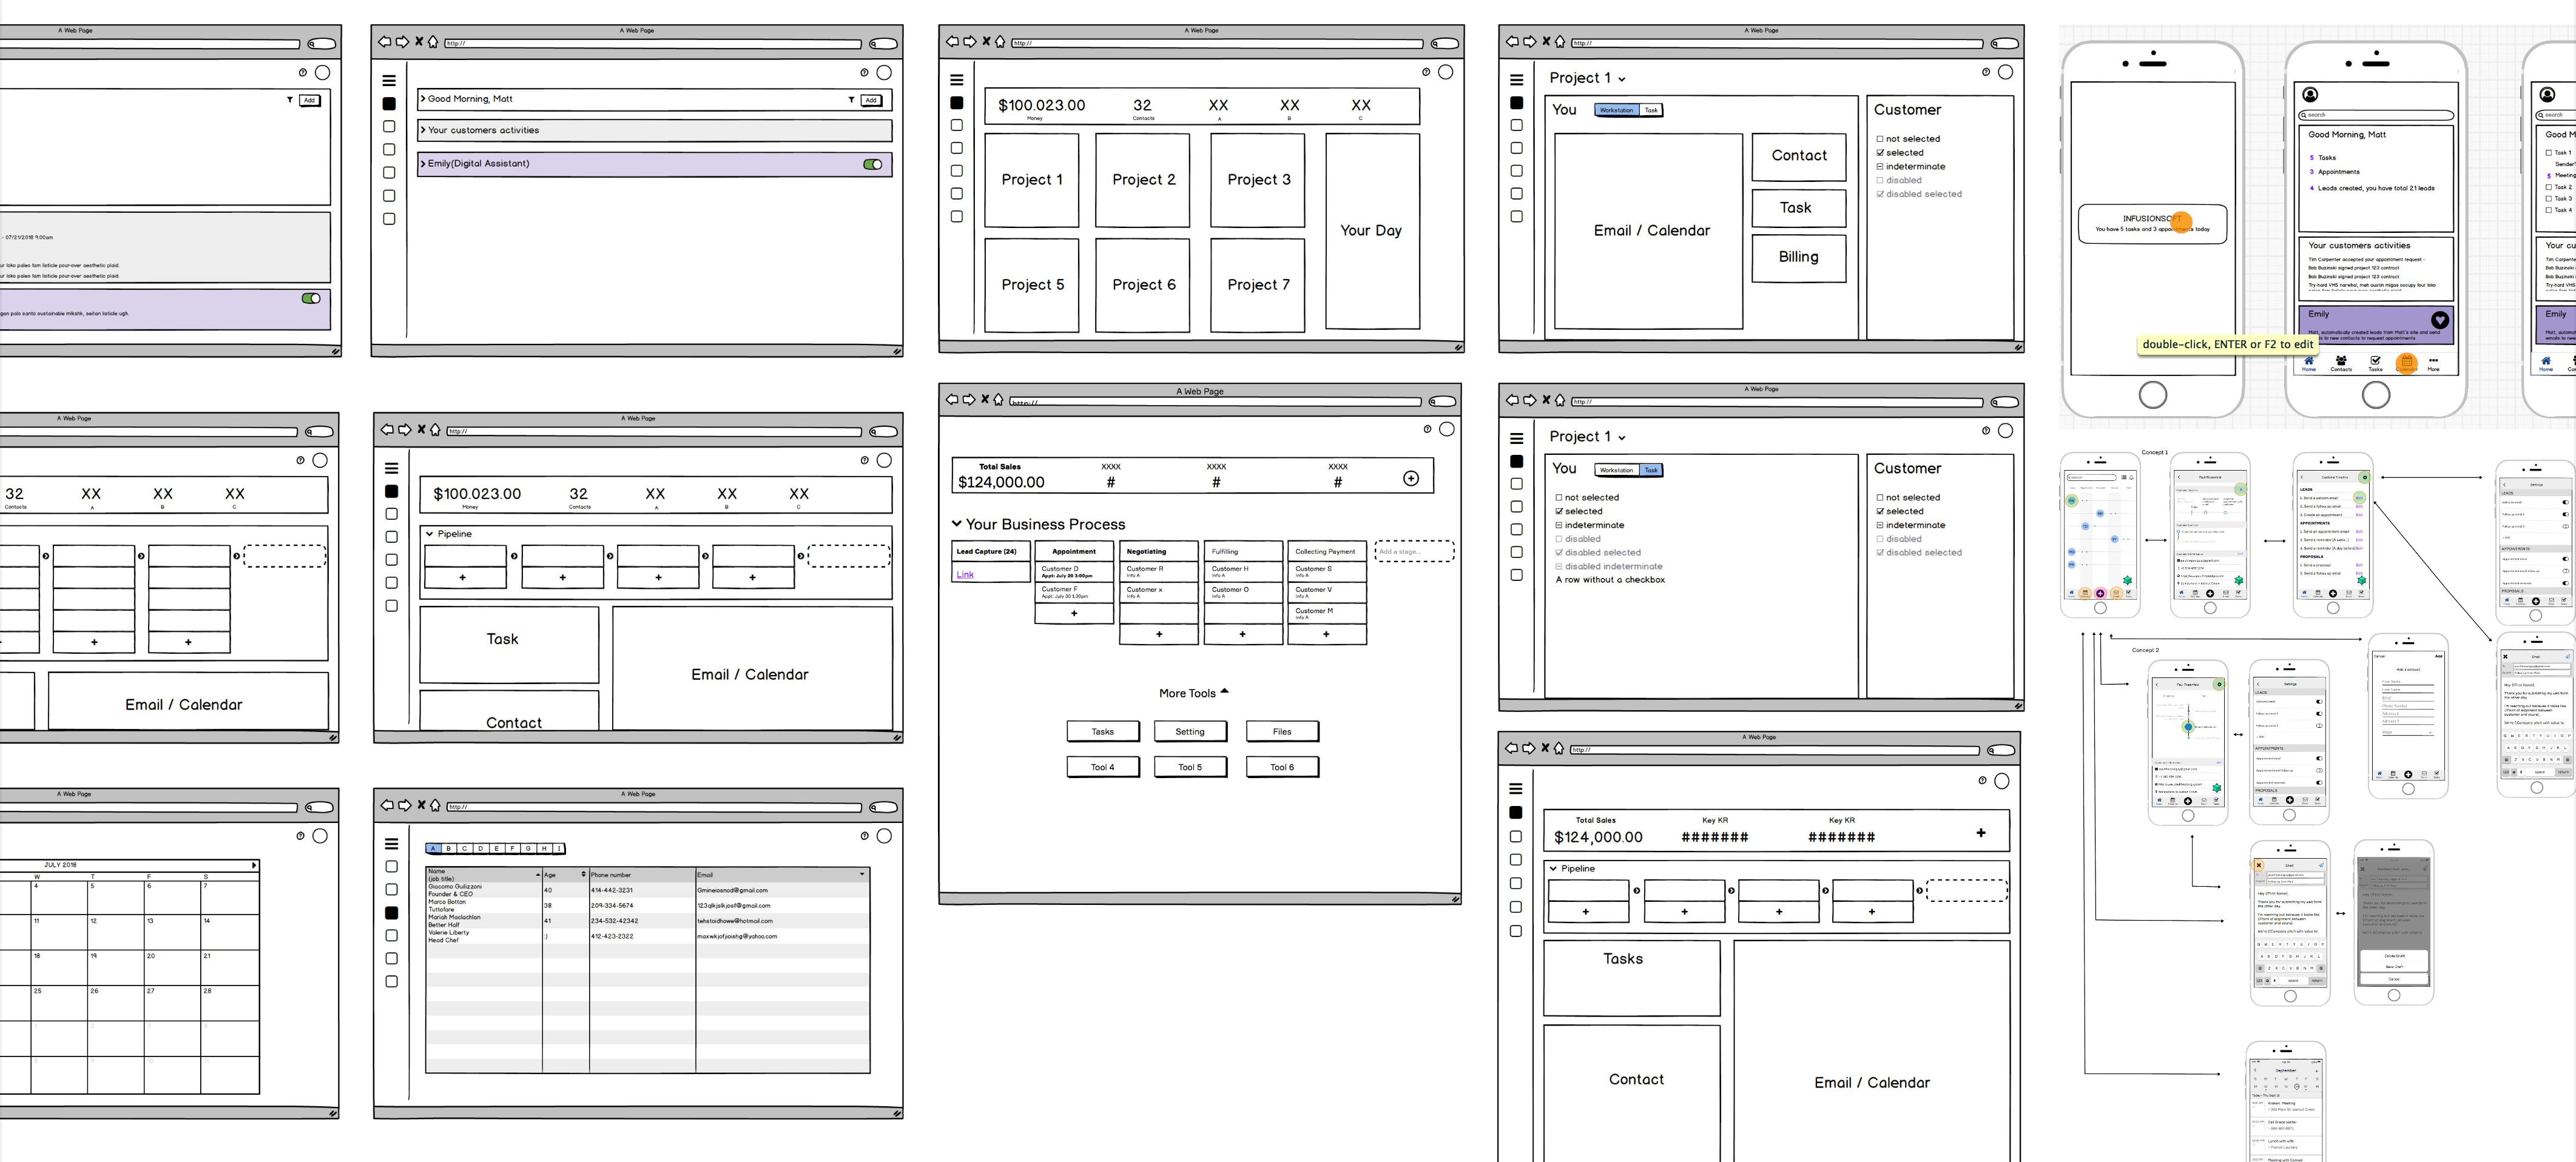Click hamburger menu in Good Morning, Matt page
This screenshot has width=2576, height=1162.
pos(389,81)
